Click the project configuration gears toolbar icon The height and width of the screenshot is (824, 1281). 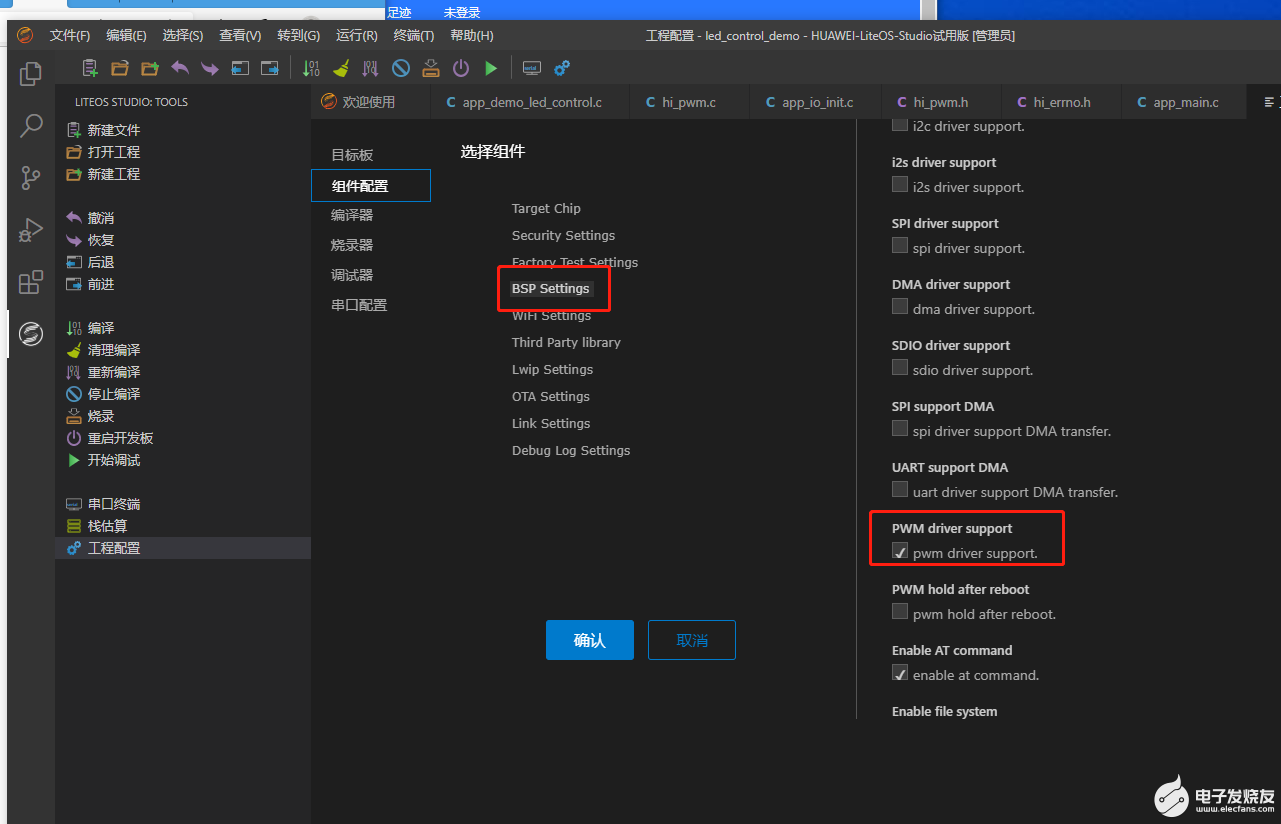click(562, 68)
